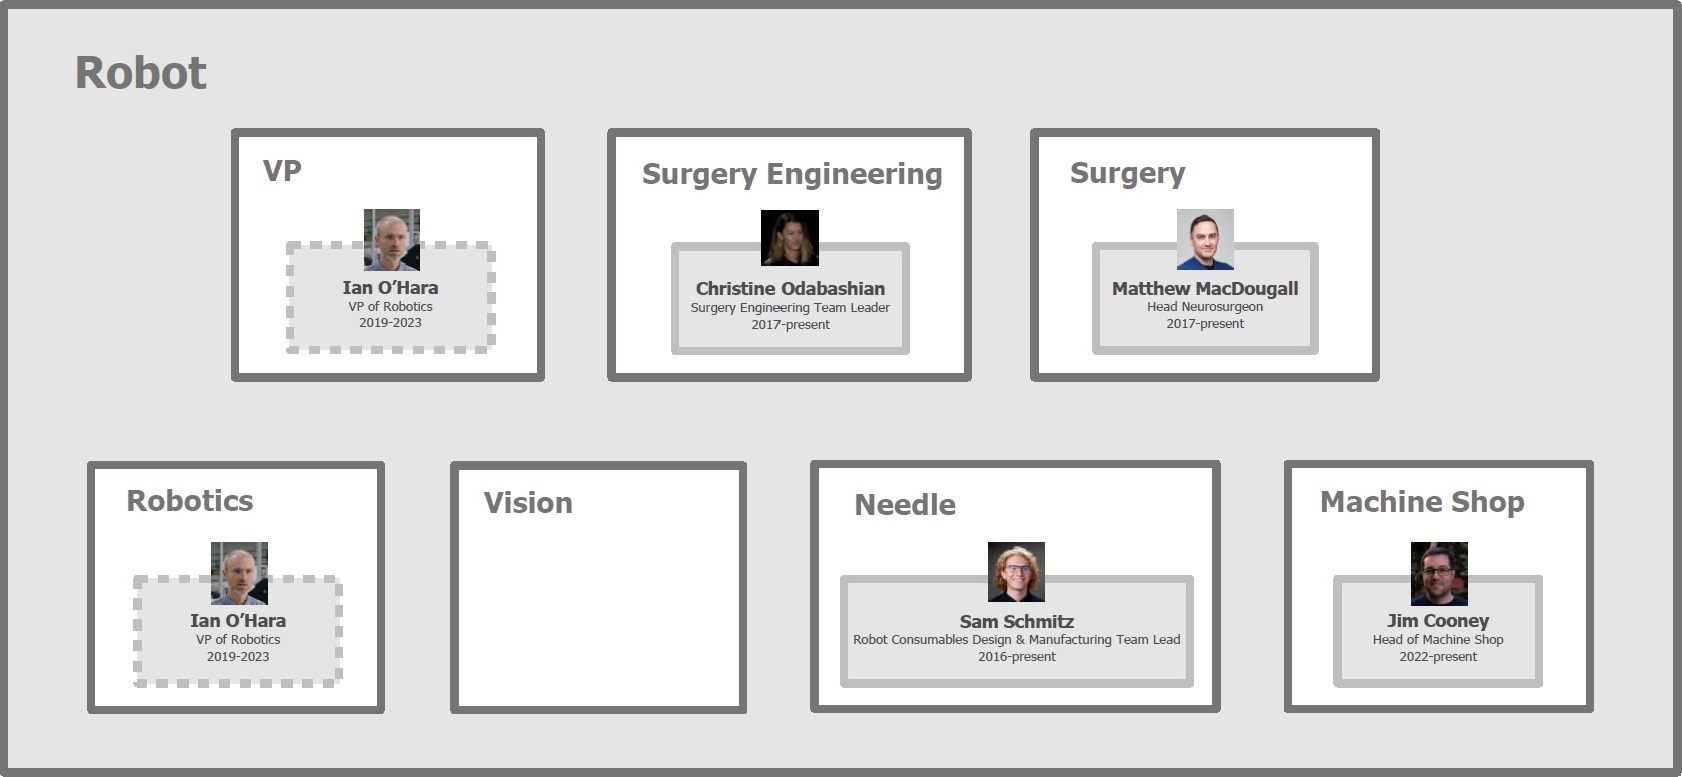
Task: Click Ian O'Hara's photo in VP box
Action: tap(392, 240)
